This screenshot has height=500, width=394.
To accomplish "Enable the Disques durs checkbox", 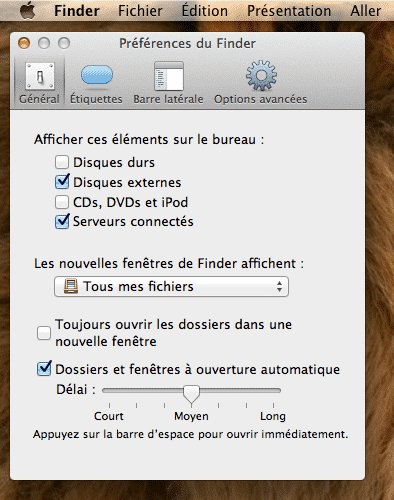I will [62, 162].
